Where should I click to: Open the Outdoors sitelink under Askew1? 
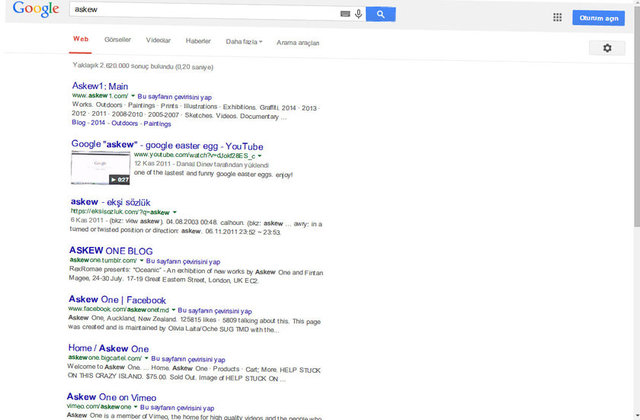click(x=124, y=123)
